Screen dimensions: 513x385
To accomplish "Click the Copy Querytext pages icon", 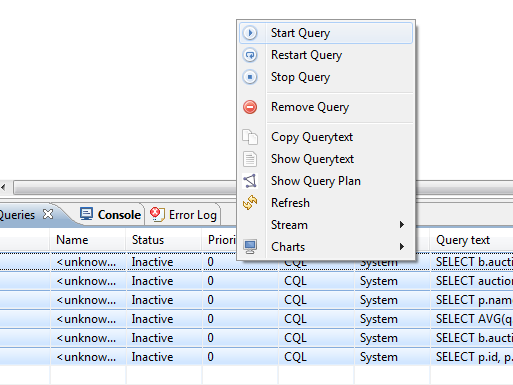I will (x=250, y=137).
